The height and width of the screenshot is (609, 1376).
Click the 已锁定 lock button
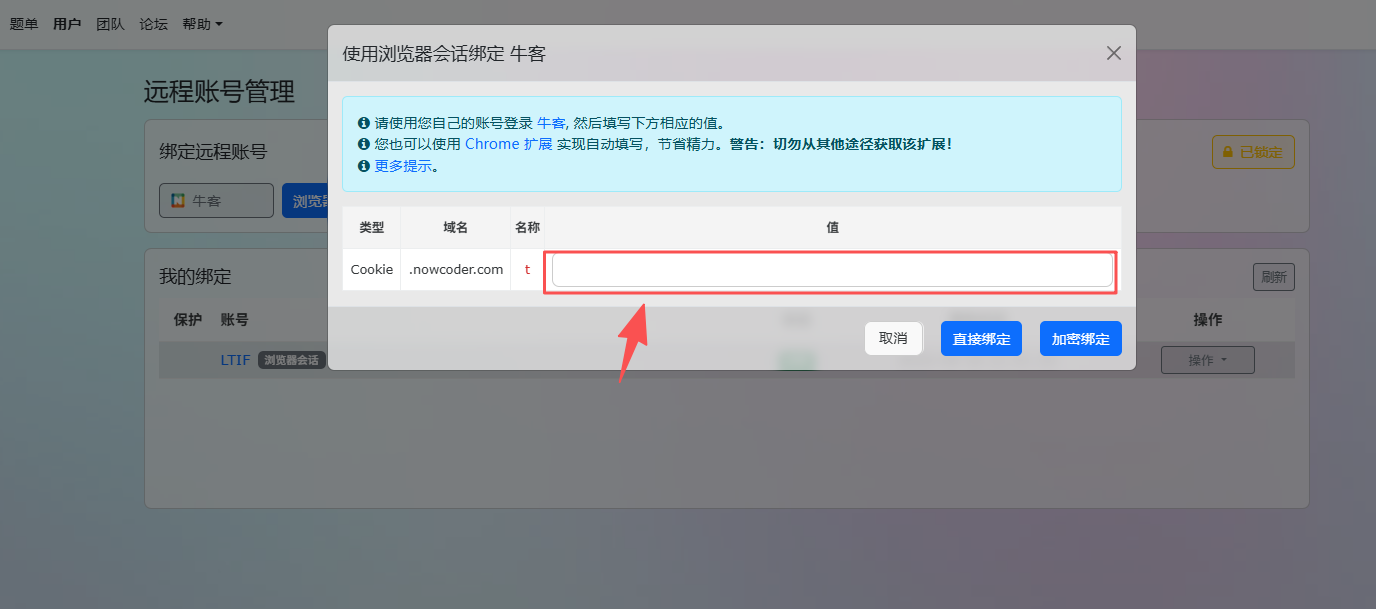1253,152
